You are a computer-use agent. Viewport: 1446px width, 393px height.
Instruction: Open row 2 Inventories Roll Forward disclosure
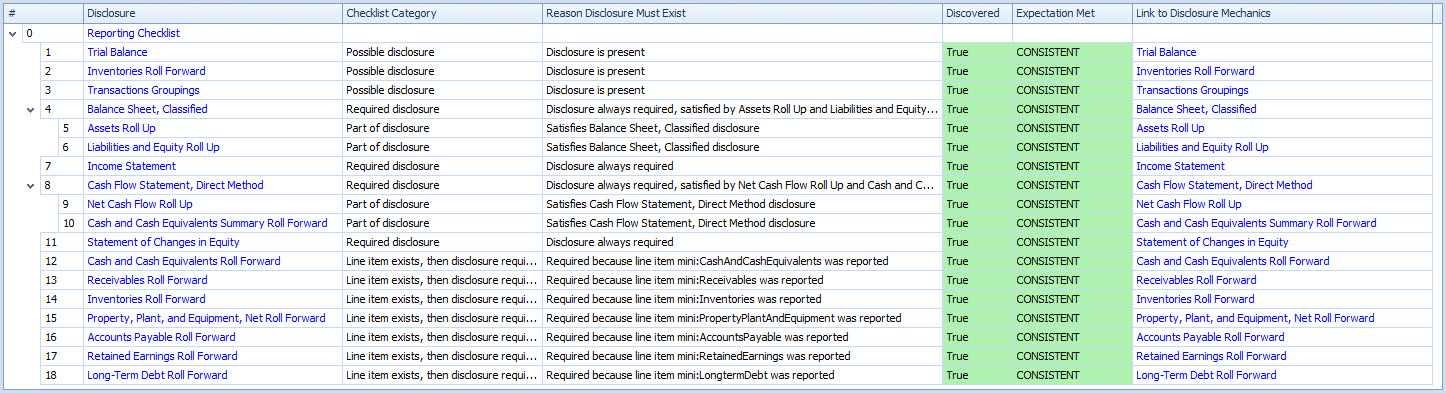click(146, 71)
